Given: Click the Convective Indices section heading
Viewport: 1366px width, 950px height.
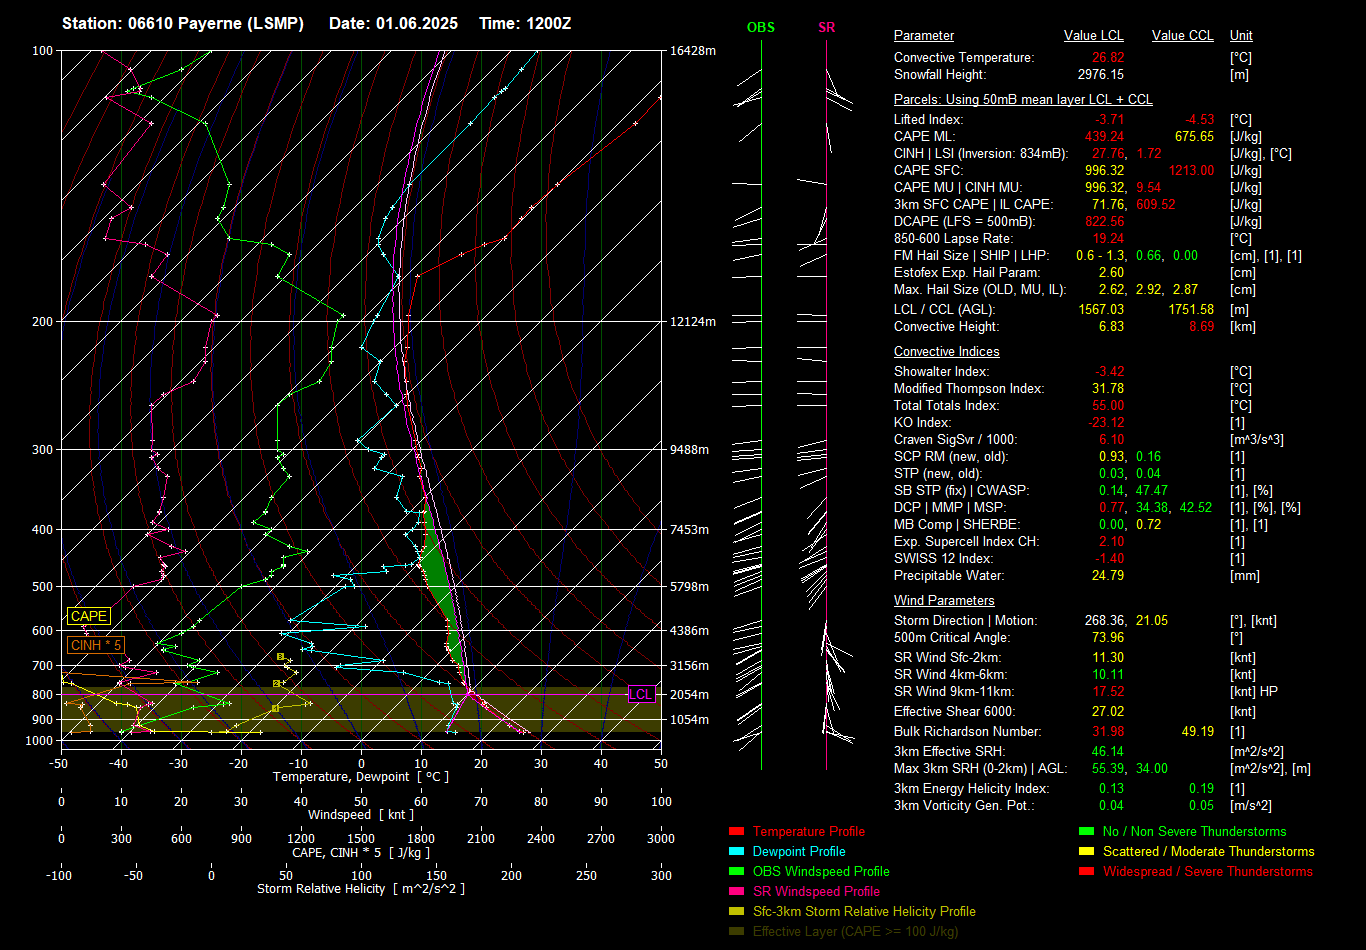Looking at the screenshot, I should click(946, 352).
